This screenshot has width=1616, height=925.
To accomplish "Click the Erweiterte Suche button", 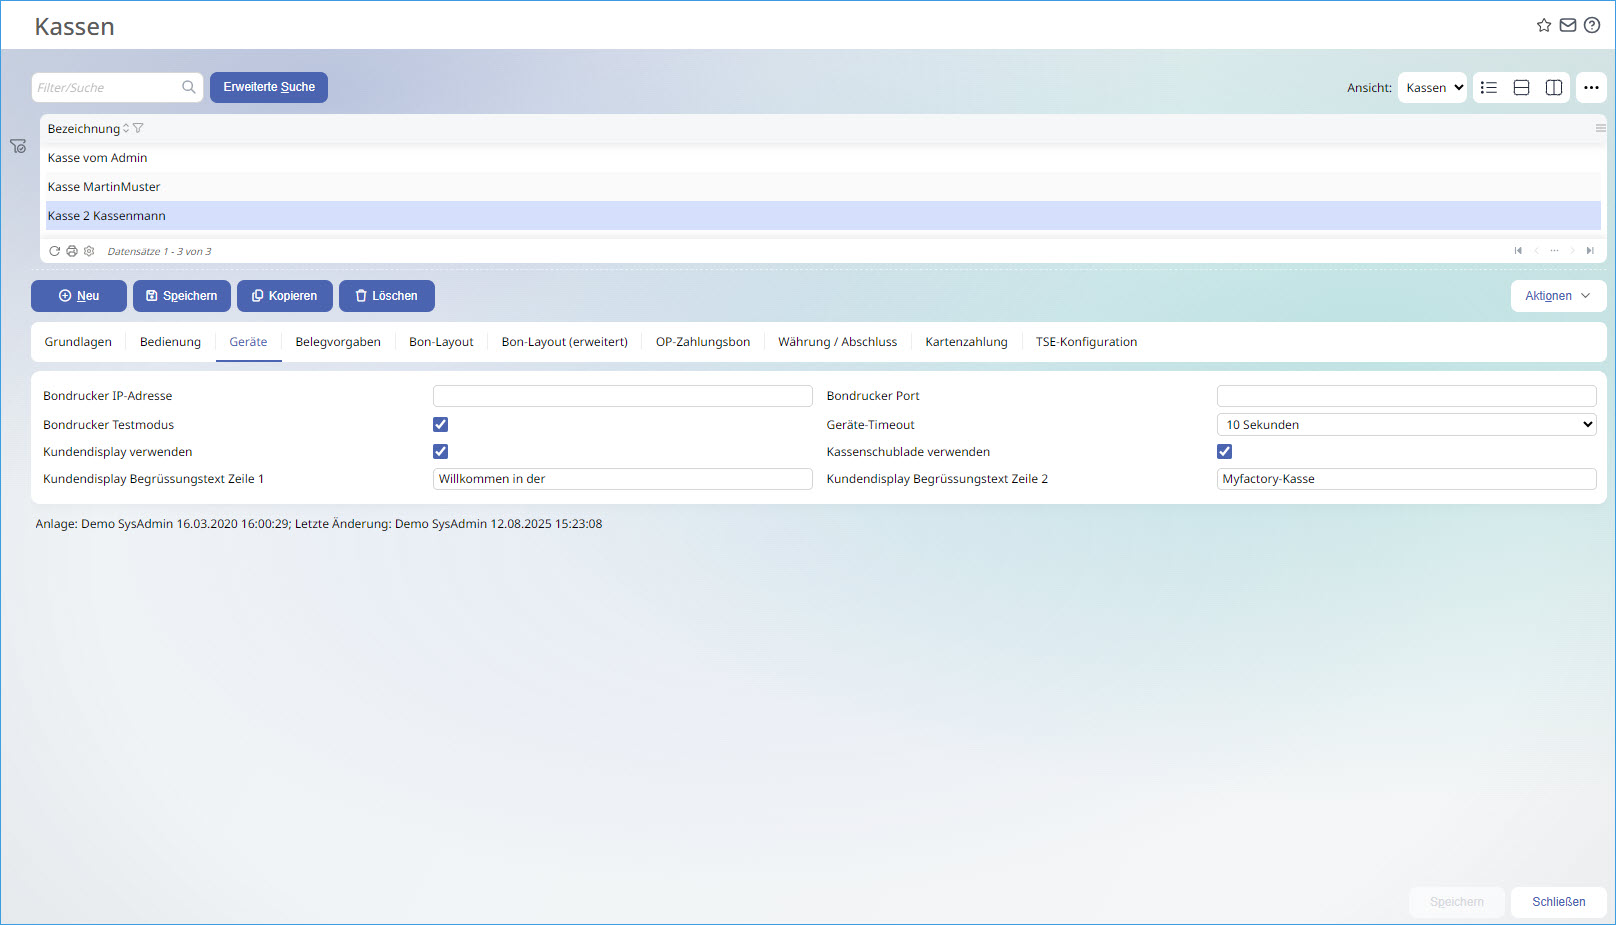I will point(269,87).
